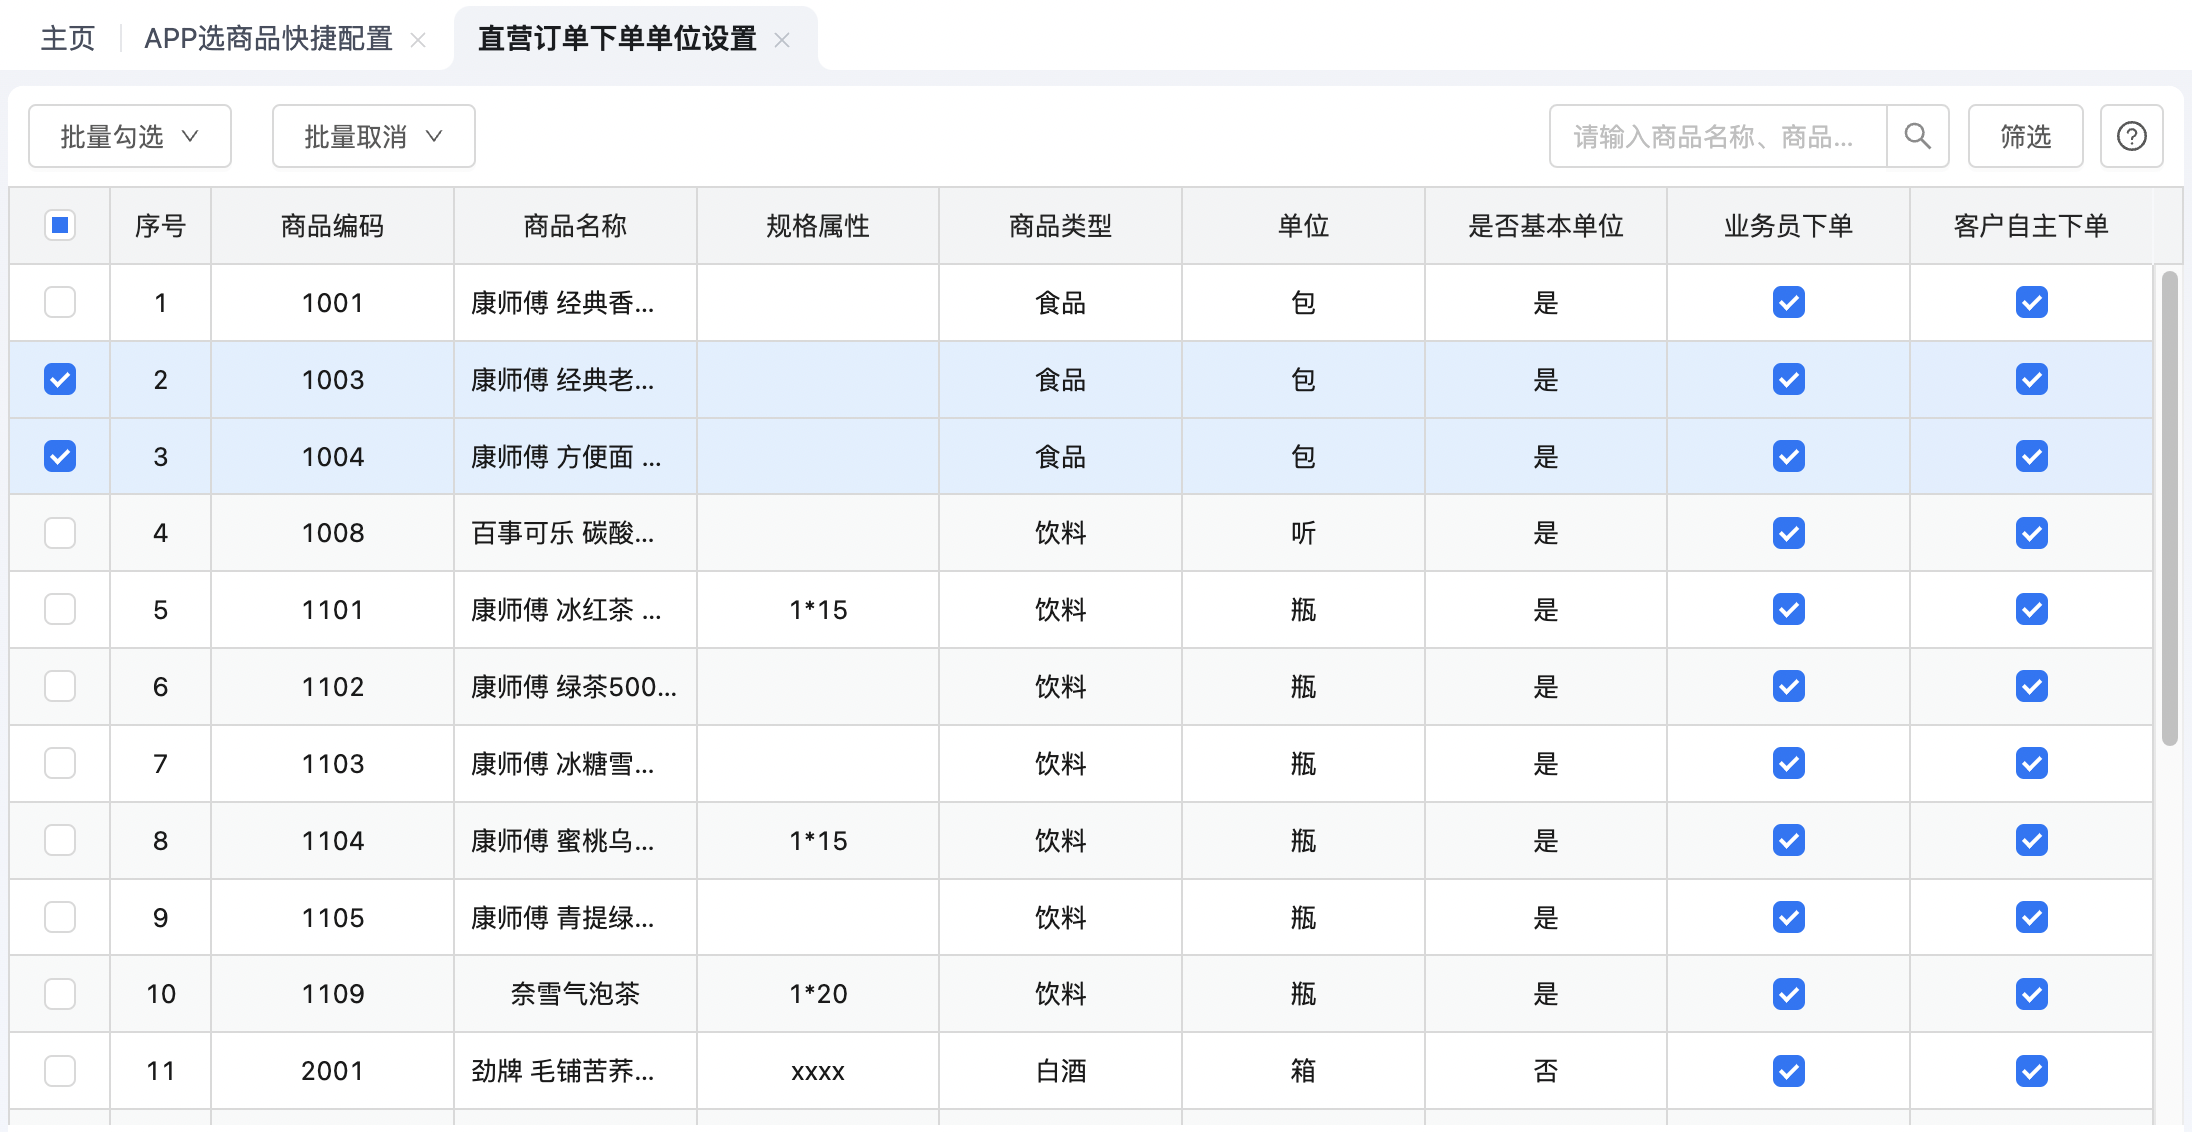The height and width of the screenshot is (1132, 2192).
Task: Check the row checkbox for product 1103
Action: pos(60,763)
